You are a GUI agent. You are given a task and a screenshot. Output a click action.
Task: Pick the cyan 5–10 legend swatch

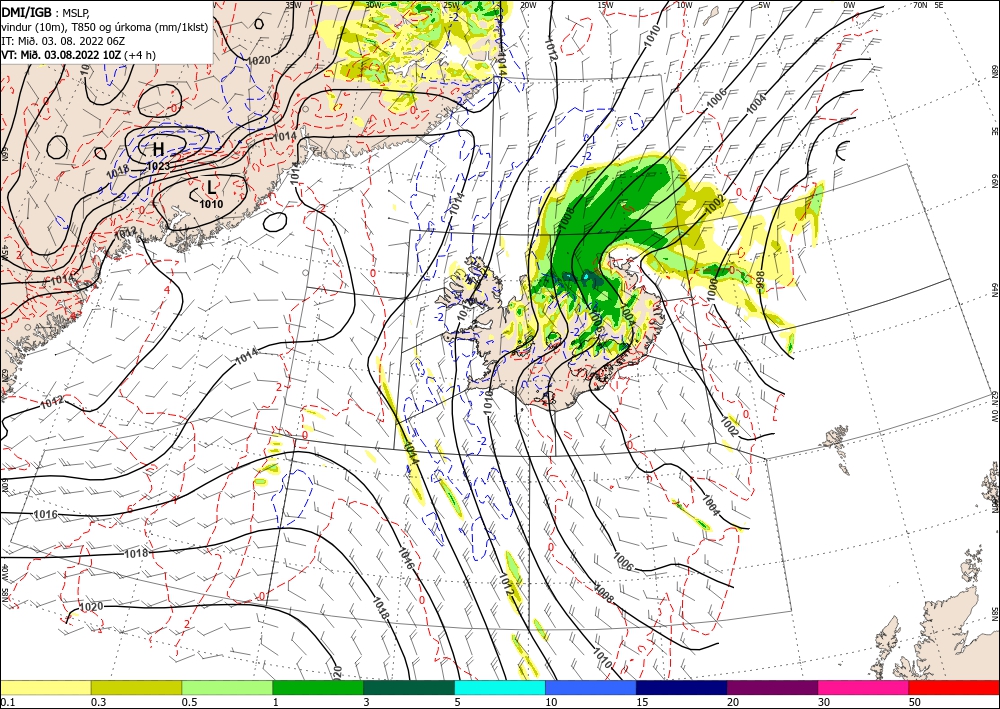[x=500, y=687]
